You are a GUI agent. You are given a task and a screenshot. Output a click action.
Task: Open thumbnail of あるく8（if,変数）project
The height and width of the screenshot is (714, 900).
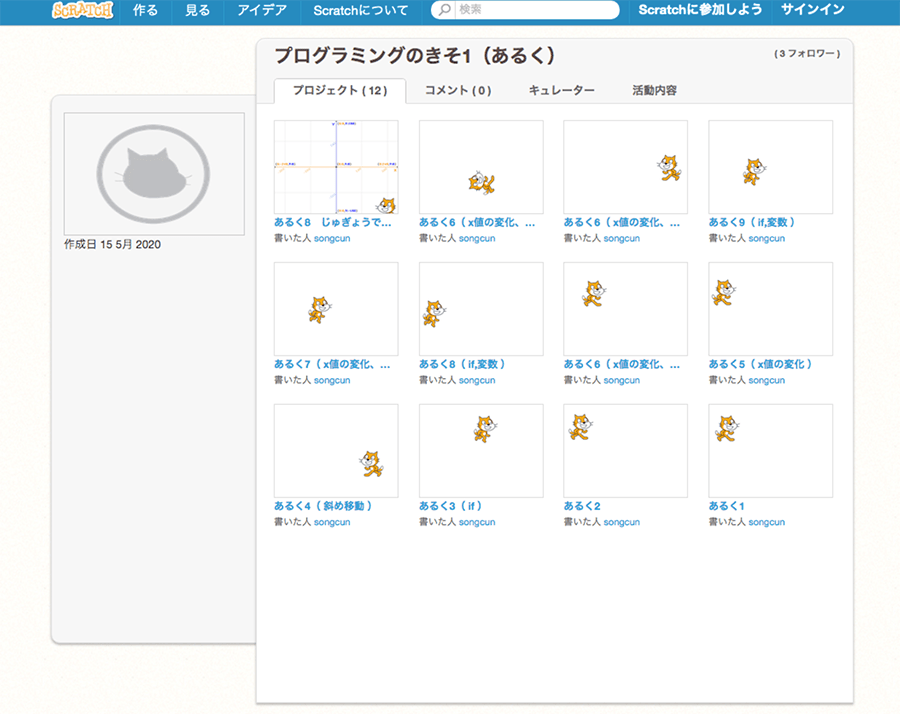481,309
